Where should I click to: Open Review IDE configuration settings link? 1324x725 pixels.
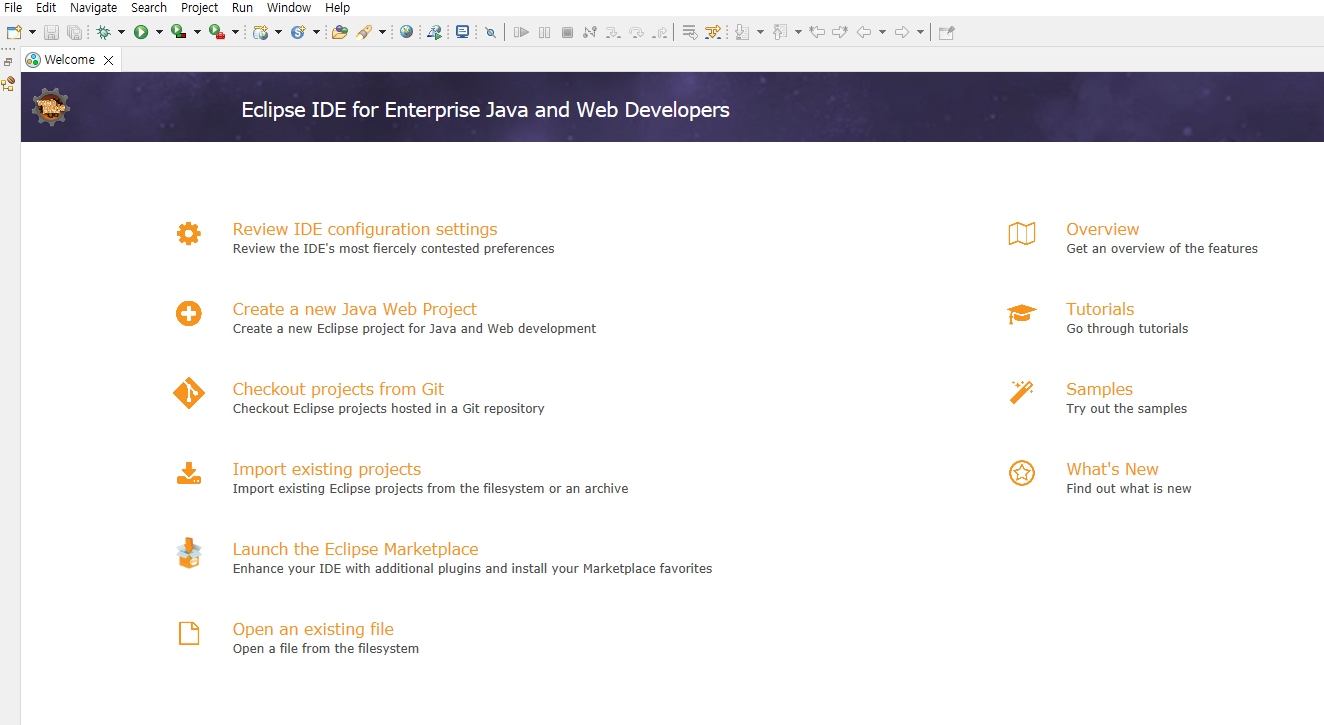pos(365,229)
